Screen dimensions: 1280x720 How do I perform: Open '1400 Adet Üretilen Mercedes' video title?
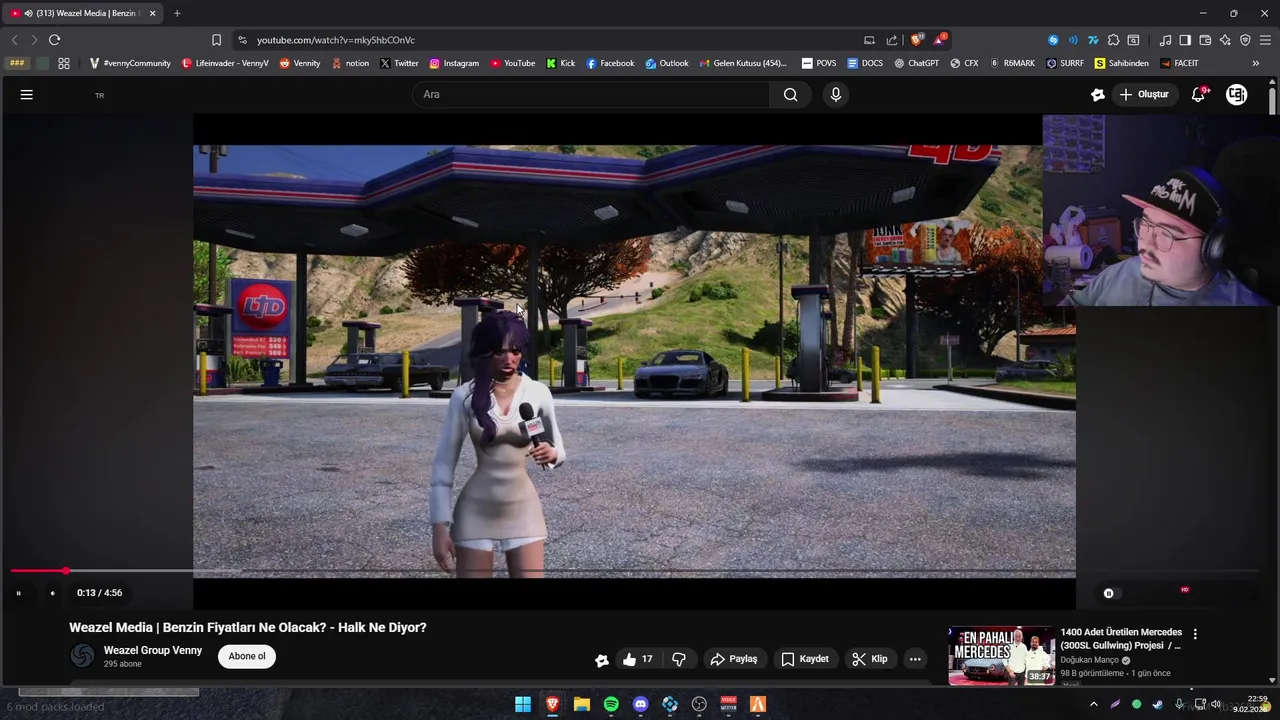1121,639
